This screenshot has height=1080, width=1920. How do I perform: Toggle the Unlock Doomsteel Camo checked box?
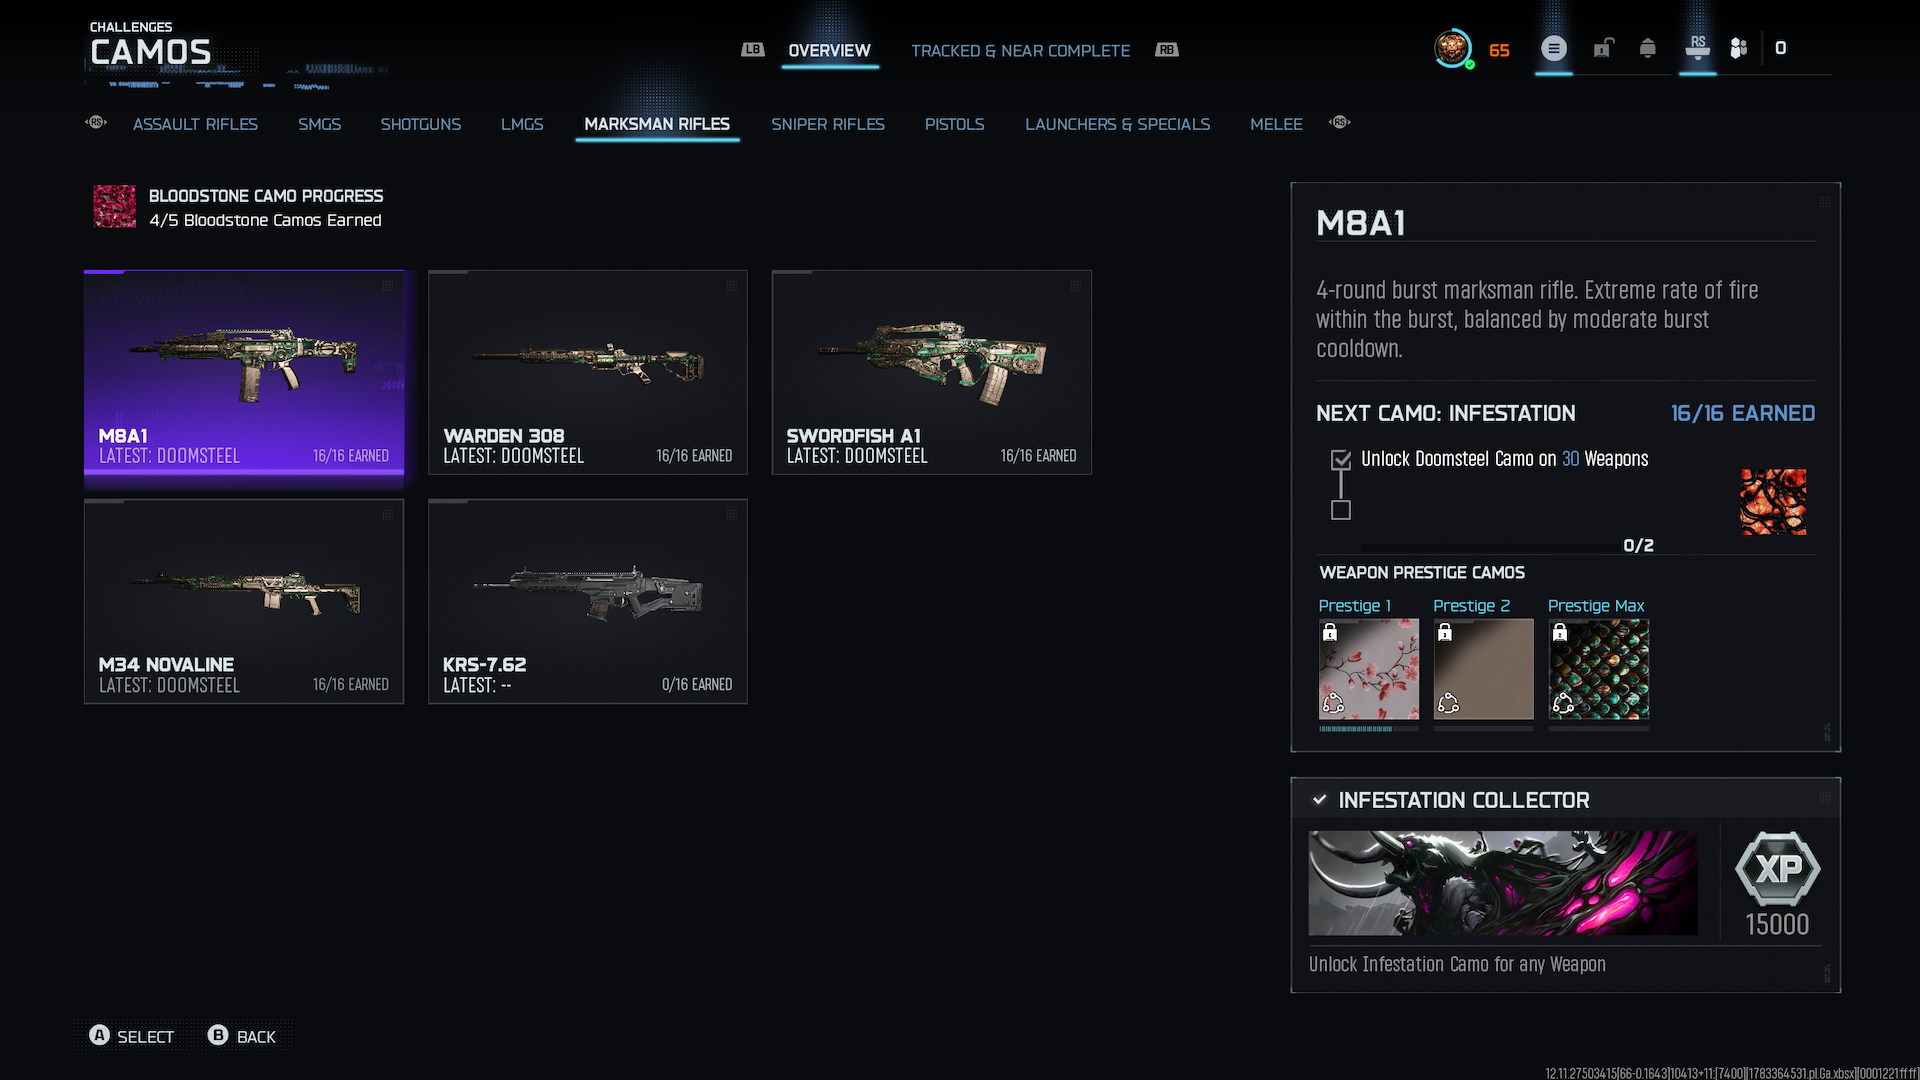pyautogui.click(x=1341, y=460)
